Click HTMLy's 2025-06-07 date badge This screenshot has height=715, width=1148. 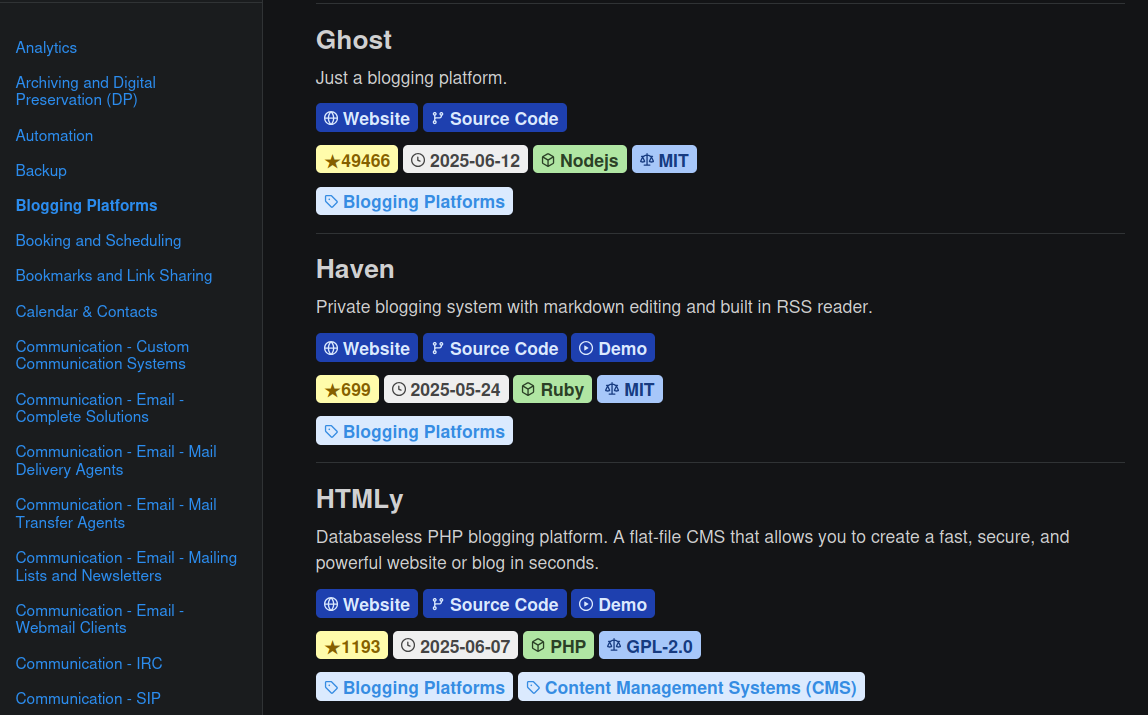click(x=455, y=645)
